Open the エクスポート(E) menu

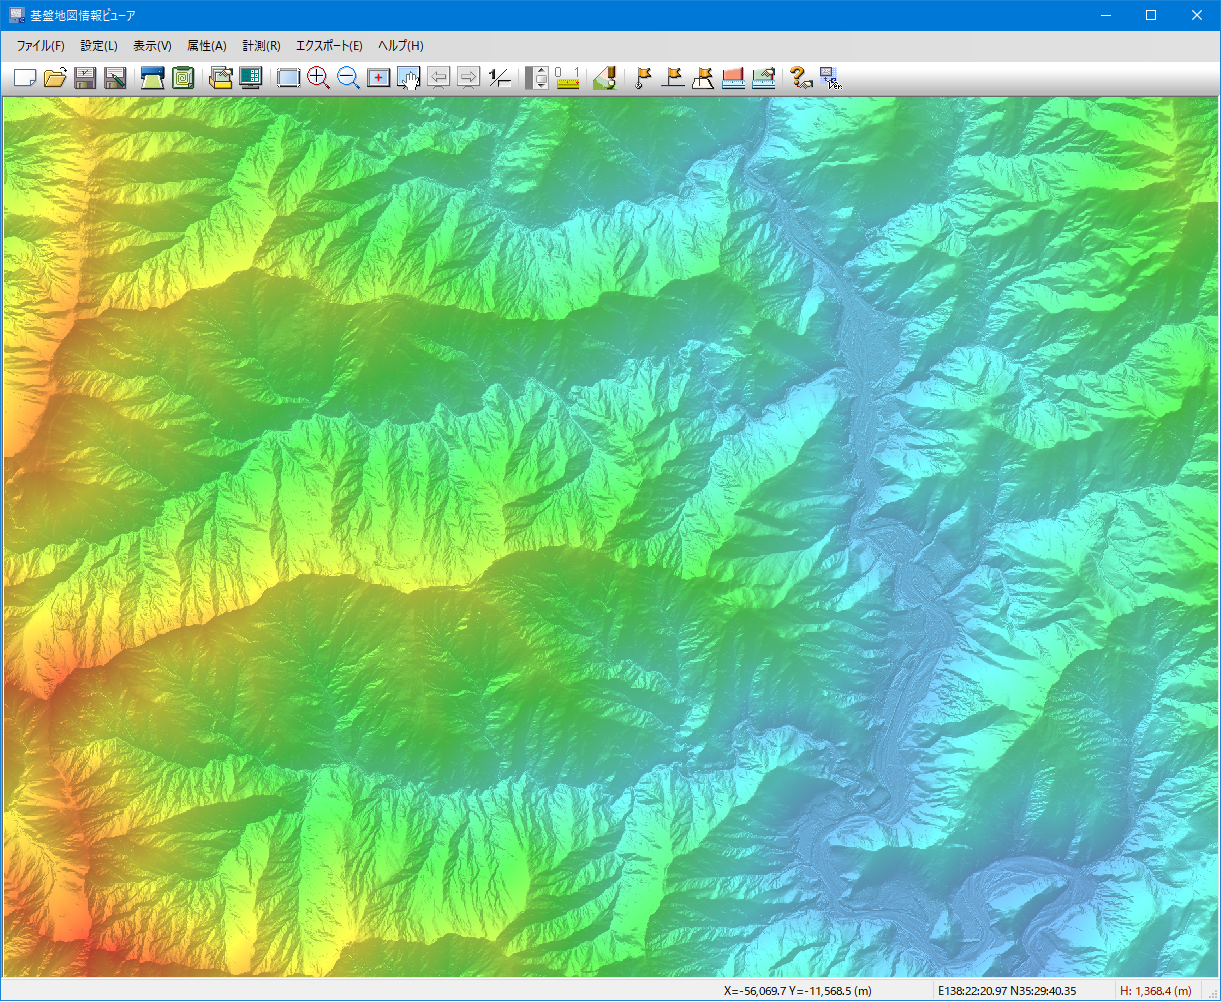[329, 46]
